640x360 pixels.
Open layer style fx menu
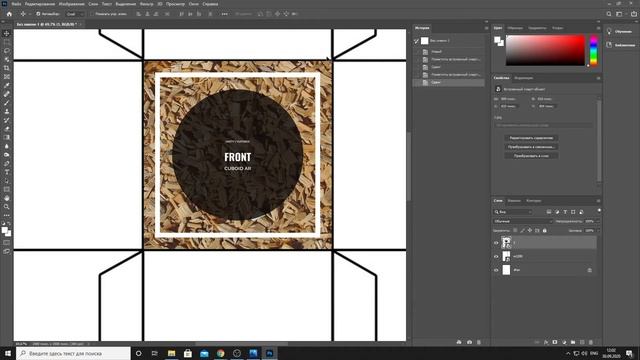click(x=546, y=342)
